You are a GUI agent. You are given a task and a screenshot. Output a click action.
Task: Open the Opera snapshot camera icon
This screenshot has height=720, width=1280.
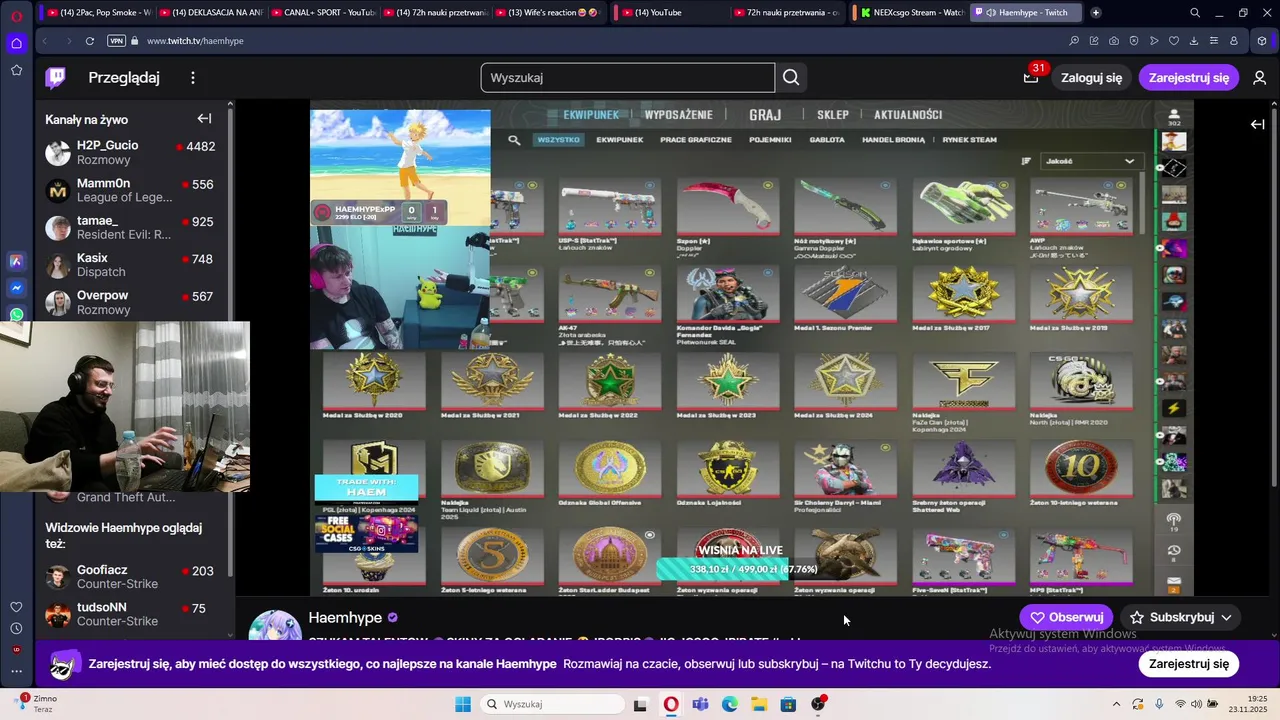pyautogui.click(x=1114, y=41)
